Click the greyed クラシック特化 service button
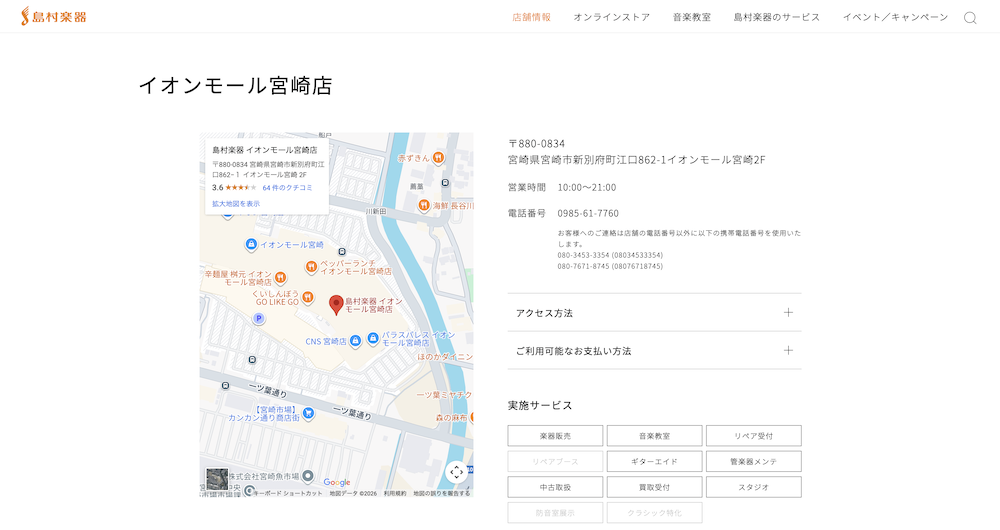1000x530 pixels. coord(654,513)
